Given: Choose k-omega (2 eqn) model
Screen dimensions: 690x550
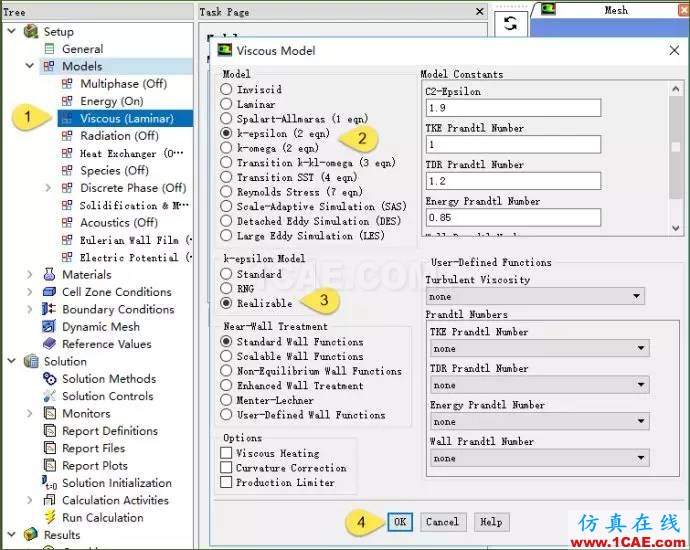Looking at the screenshot, I should click(x=226, y=148).
